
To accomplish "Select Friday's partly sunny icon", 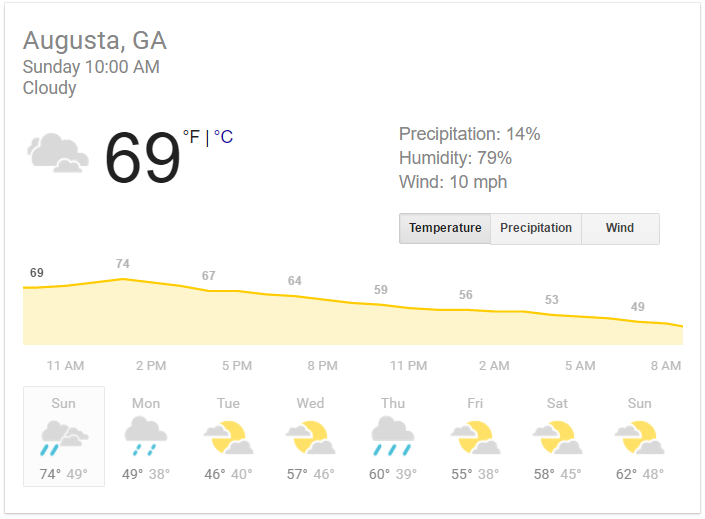I will [475, 437].
